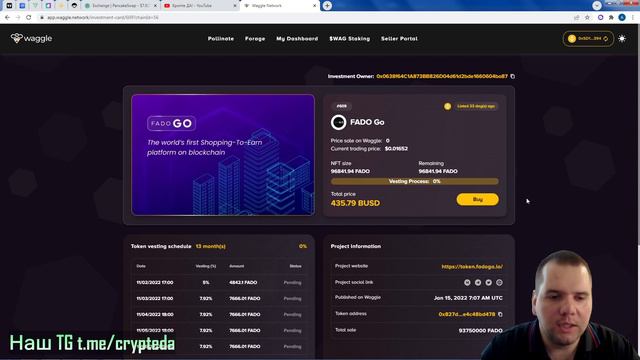Select the pinned tab with the green V icon
The width and height of the screenshot is (640, 360).
[x=36, y=6]
